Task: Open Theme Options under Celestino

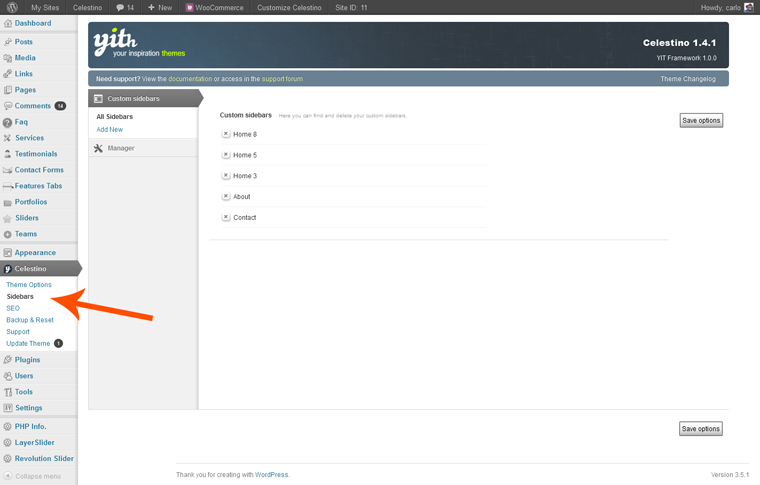Action: pos(29,285)
